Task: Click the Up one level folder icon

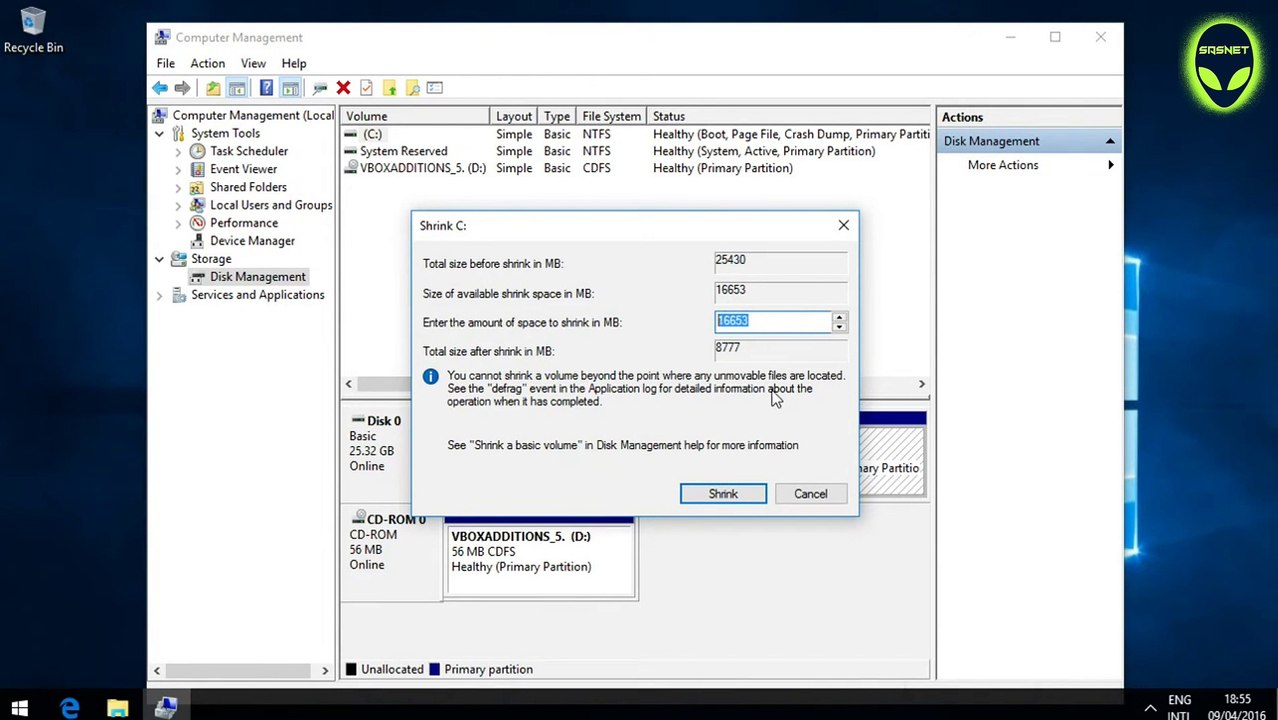Action: tap(213, 88)
